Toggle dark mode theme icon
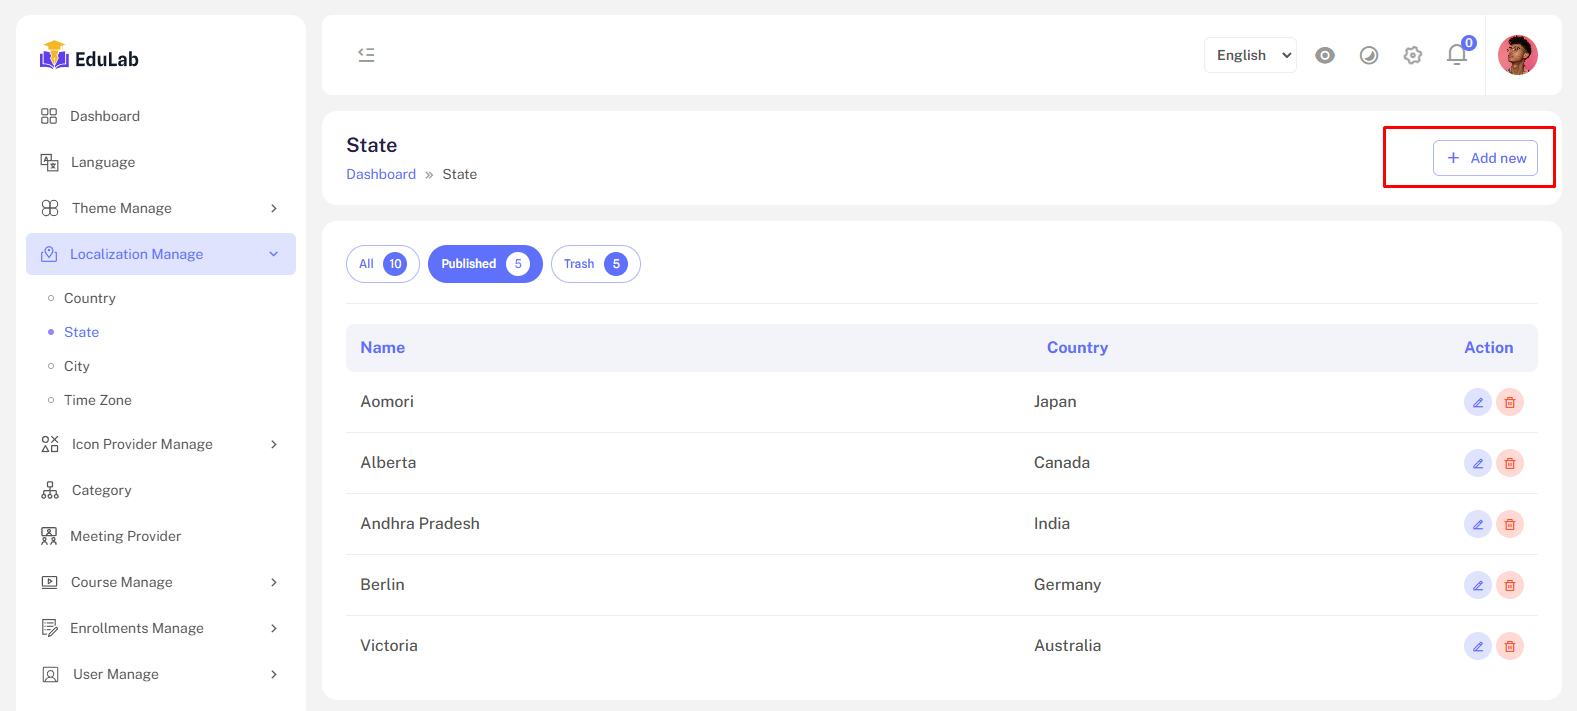Viewport: 1577px width, 711px height. coord(1368,55)
